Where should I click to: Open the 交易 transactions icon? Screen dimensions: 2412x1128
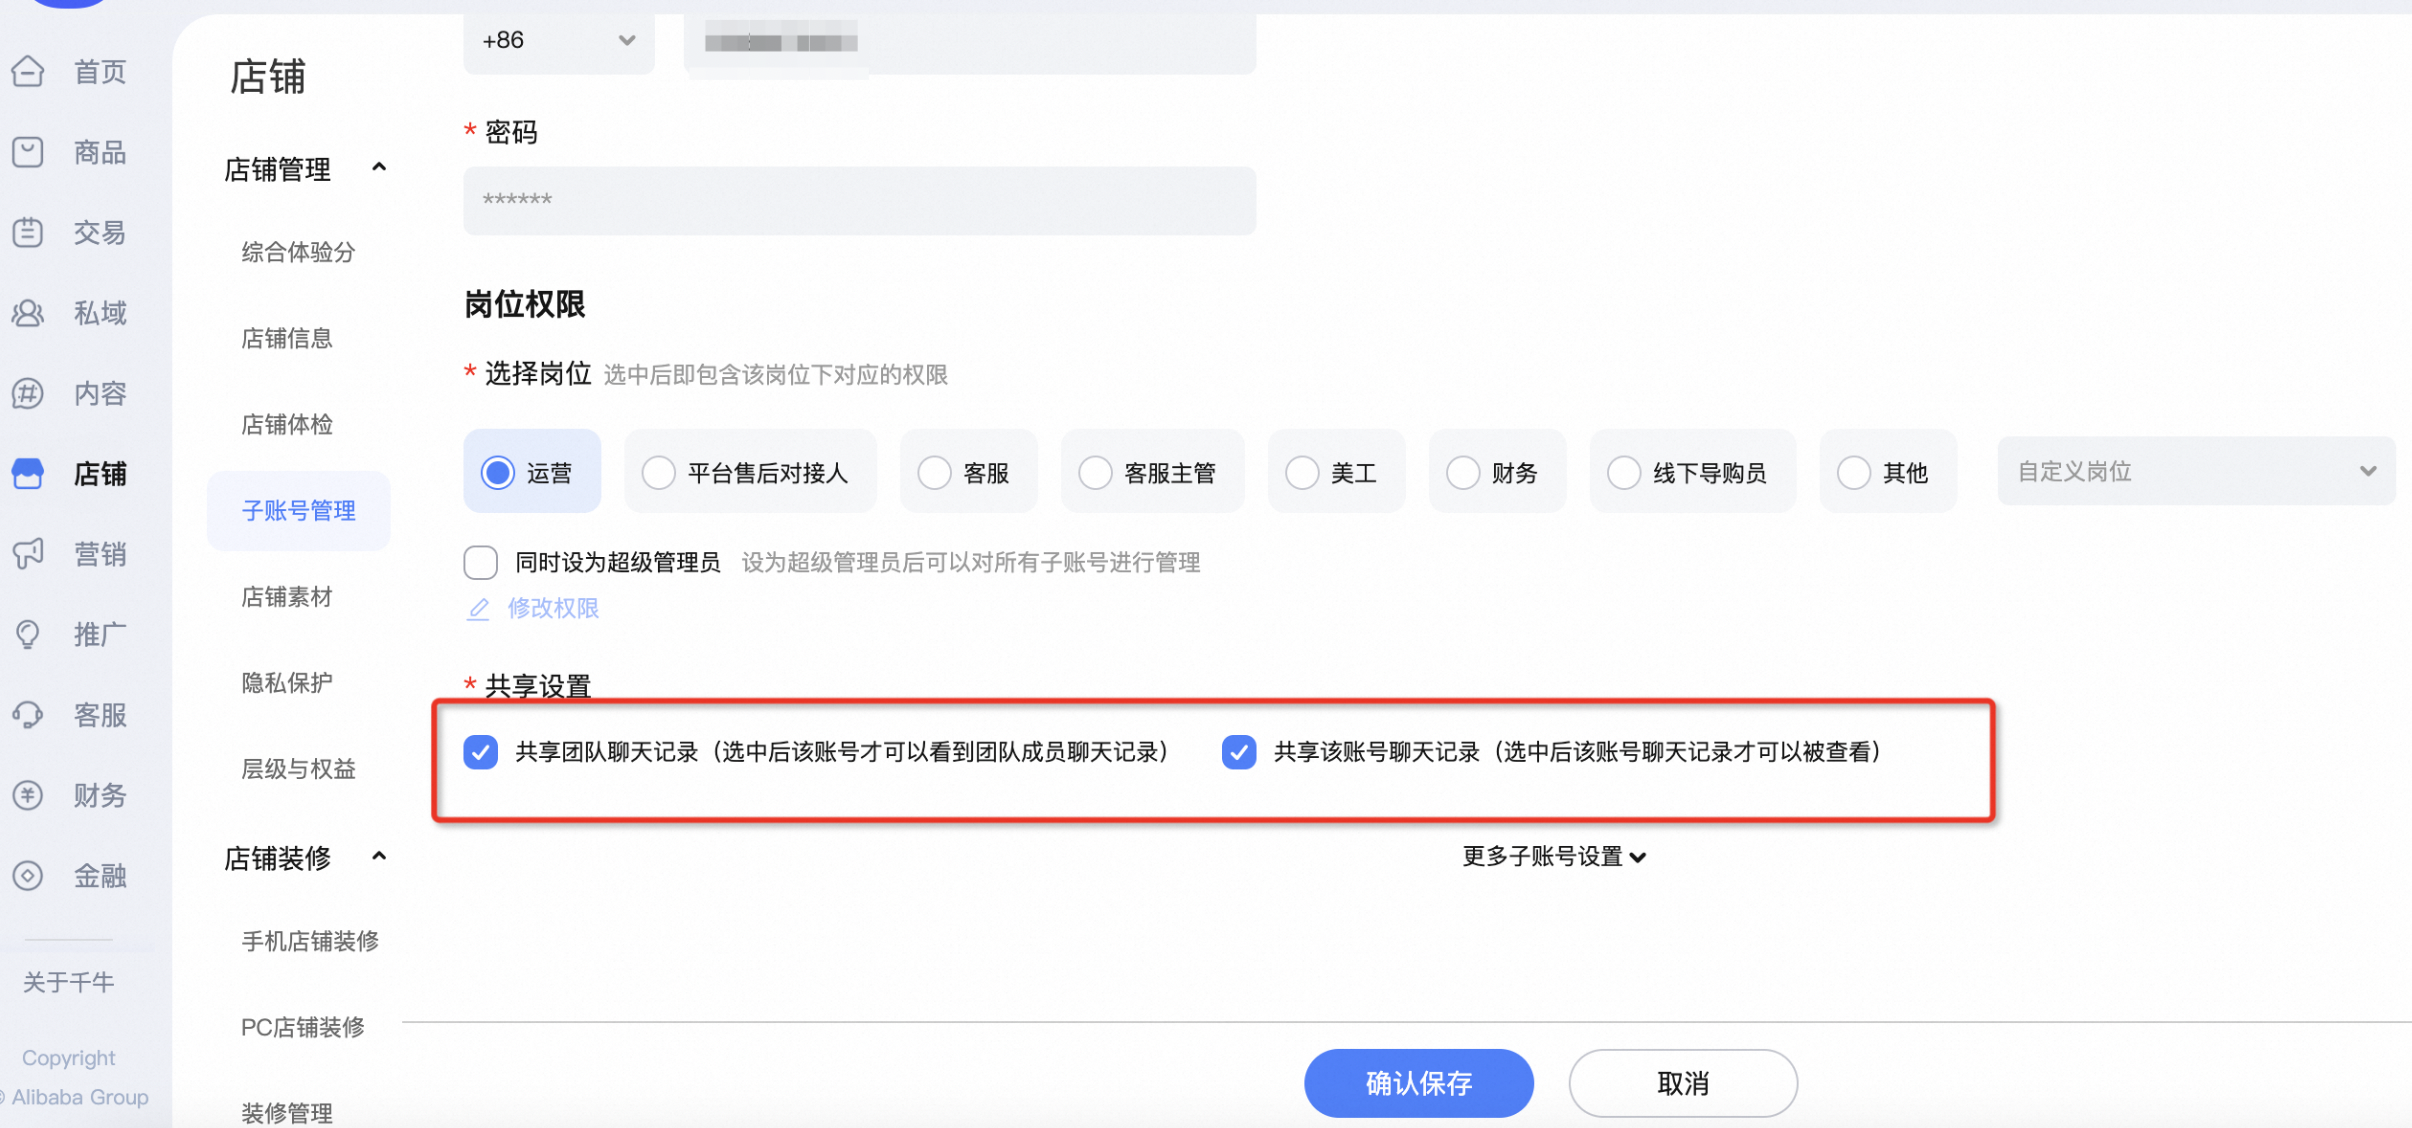(28, 232)
